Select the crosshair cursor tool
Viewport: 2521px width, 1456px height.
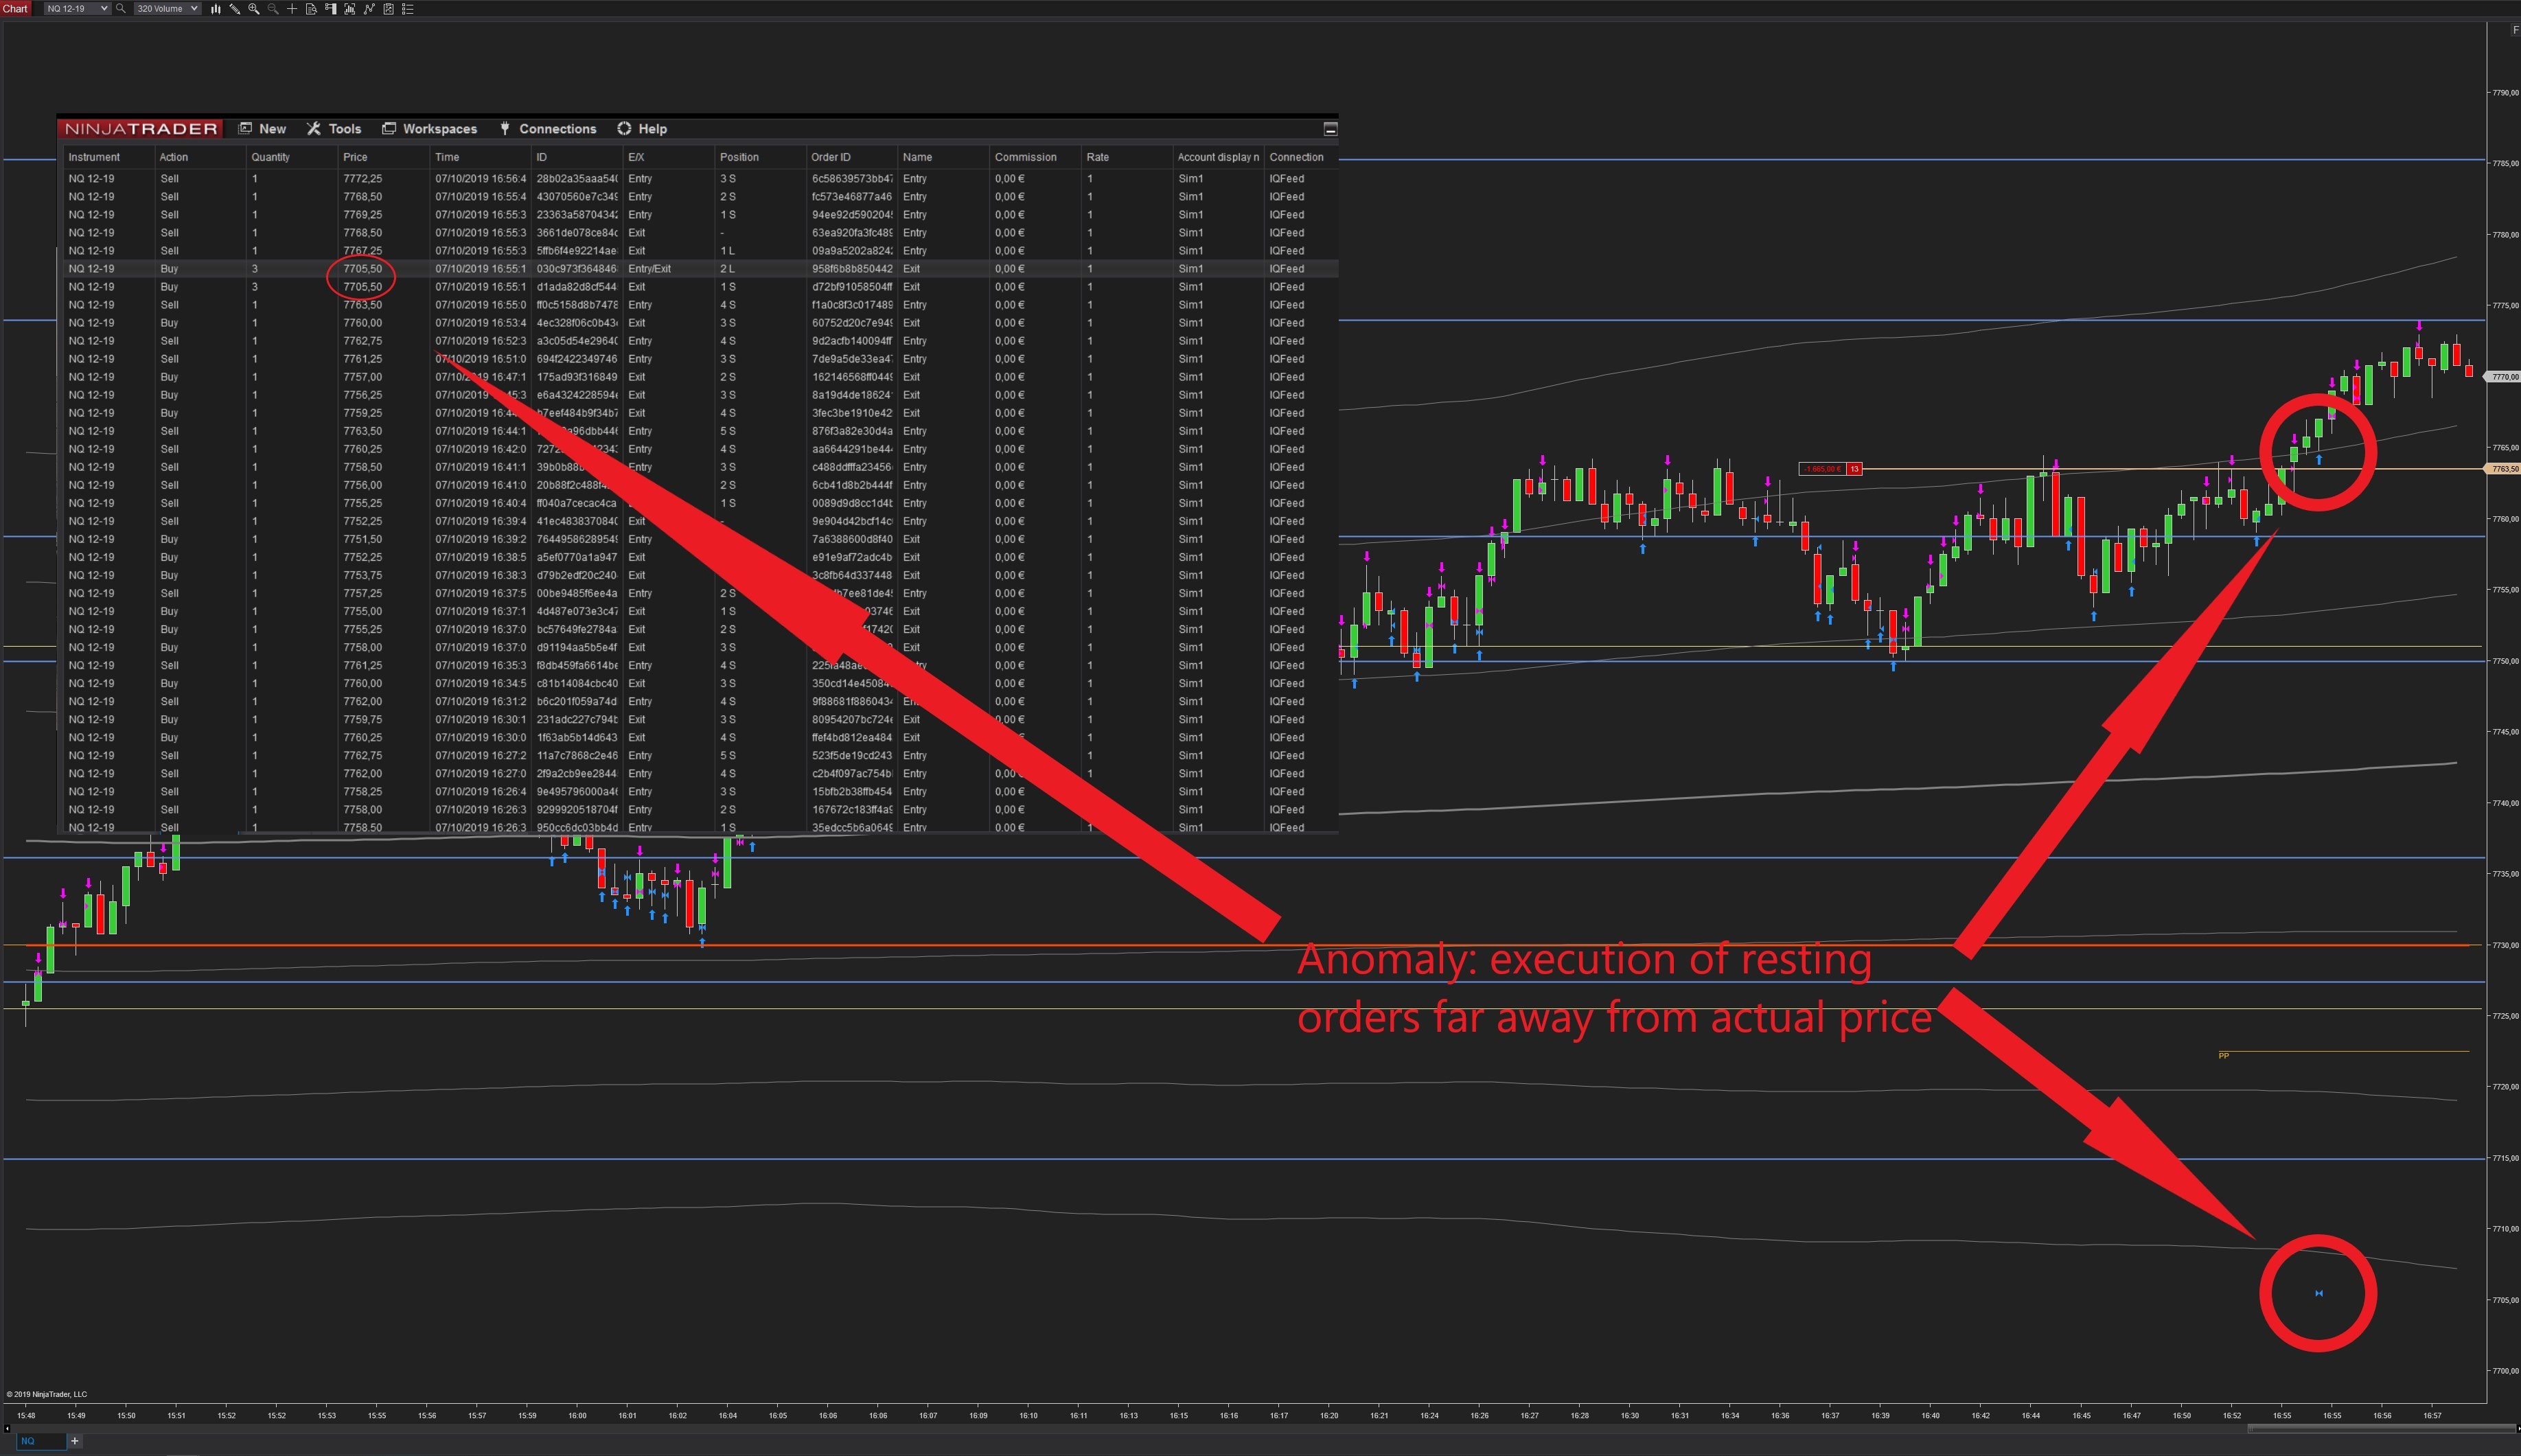tap(292, 9)
